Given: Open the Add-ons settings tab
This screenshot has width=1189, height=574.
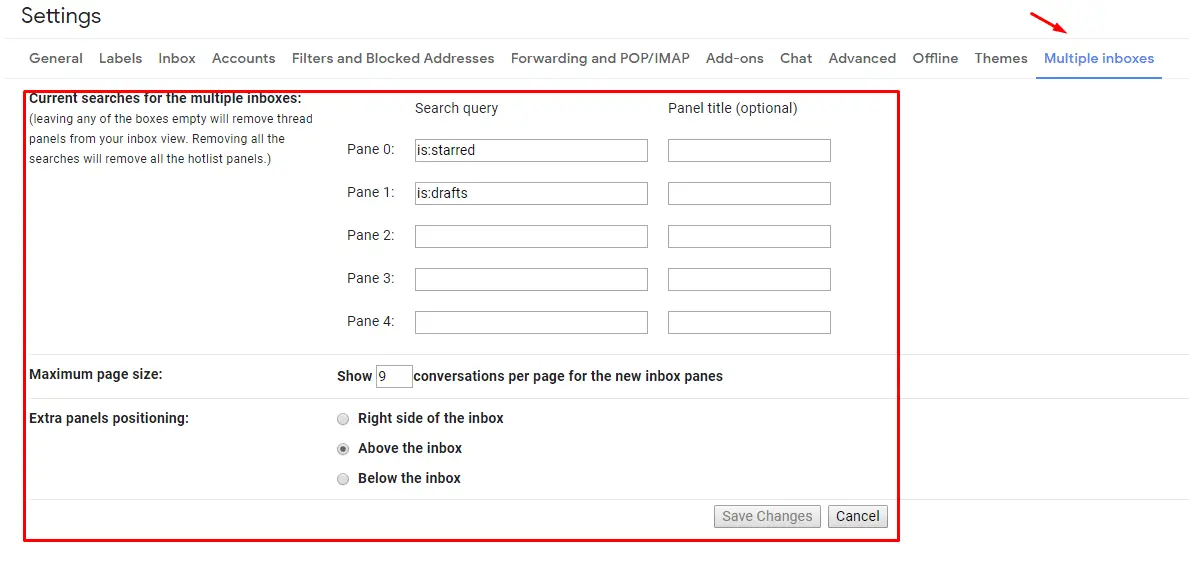Looking at the screenshot, I should tap(735, 58).
